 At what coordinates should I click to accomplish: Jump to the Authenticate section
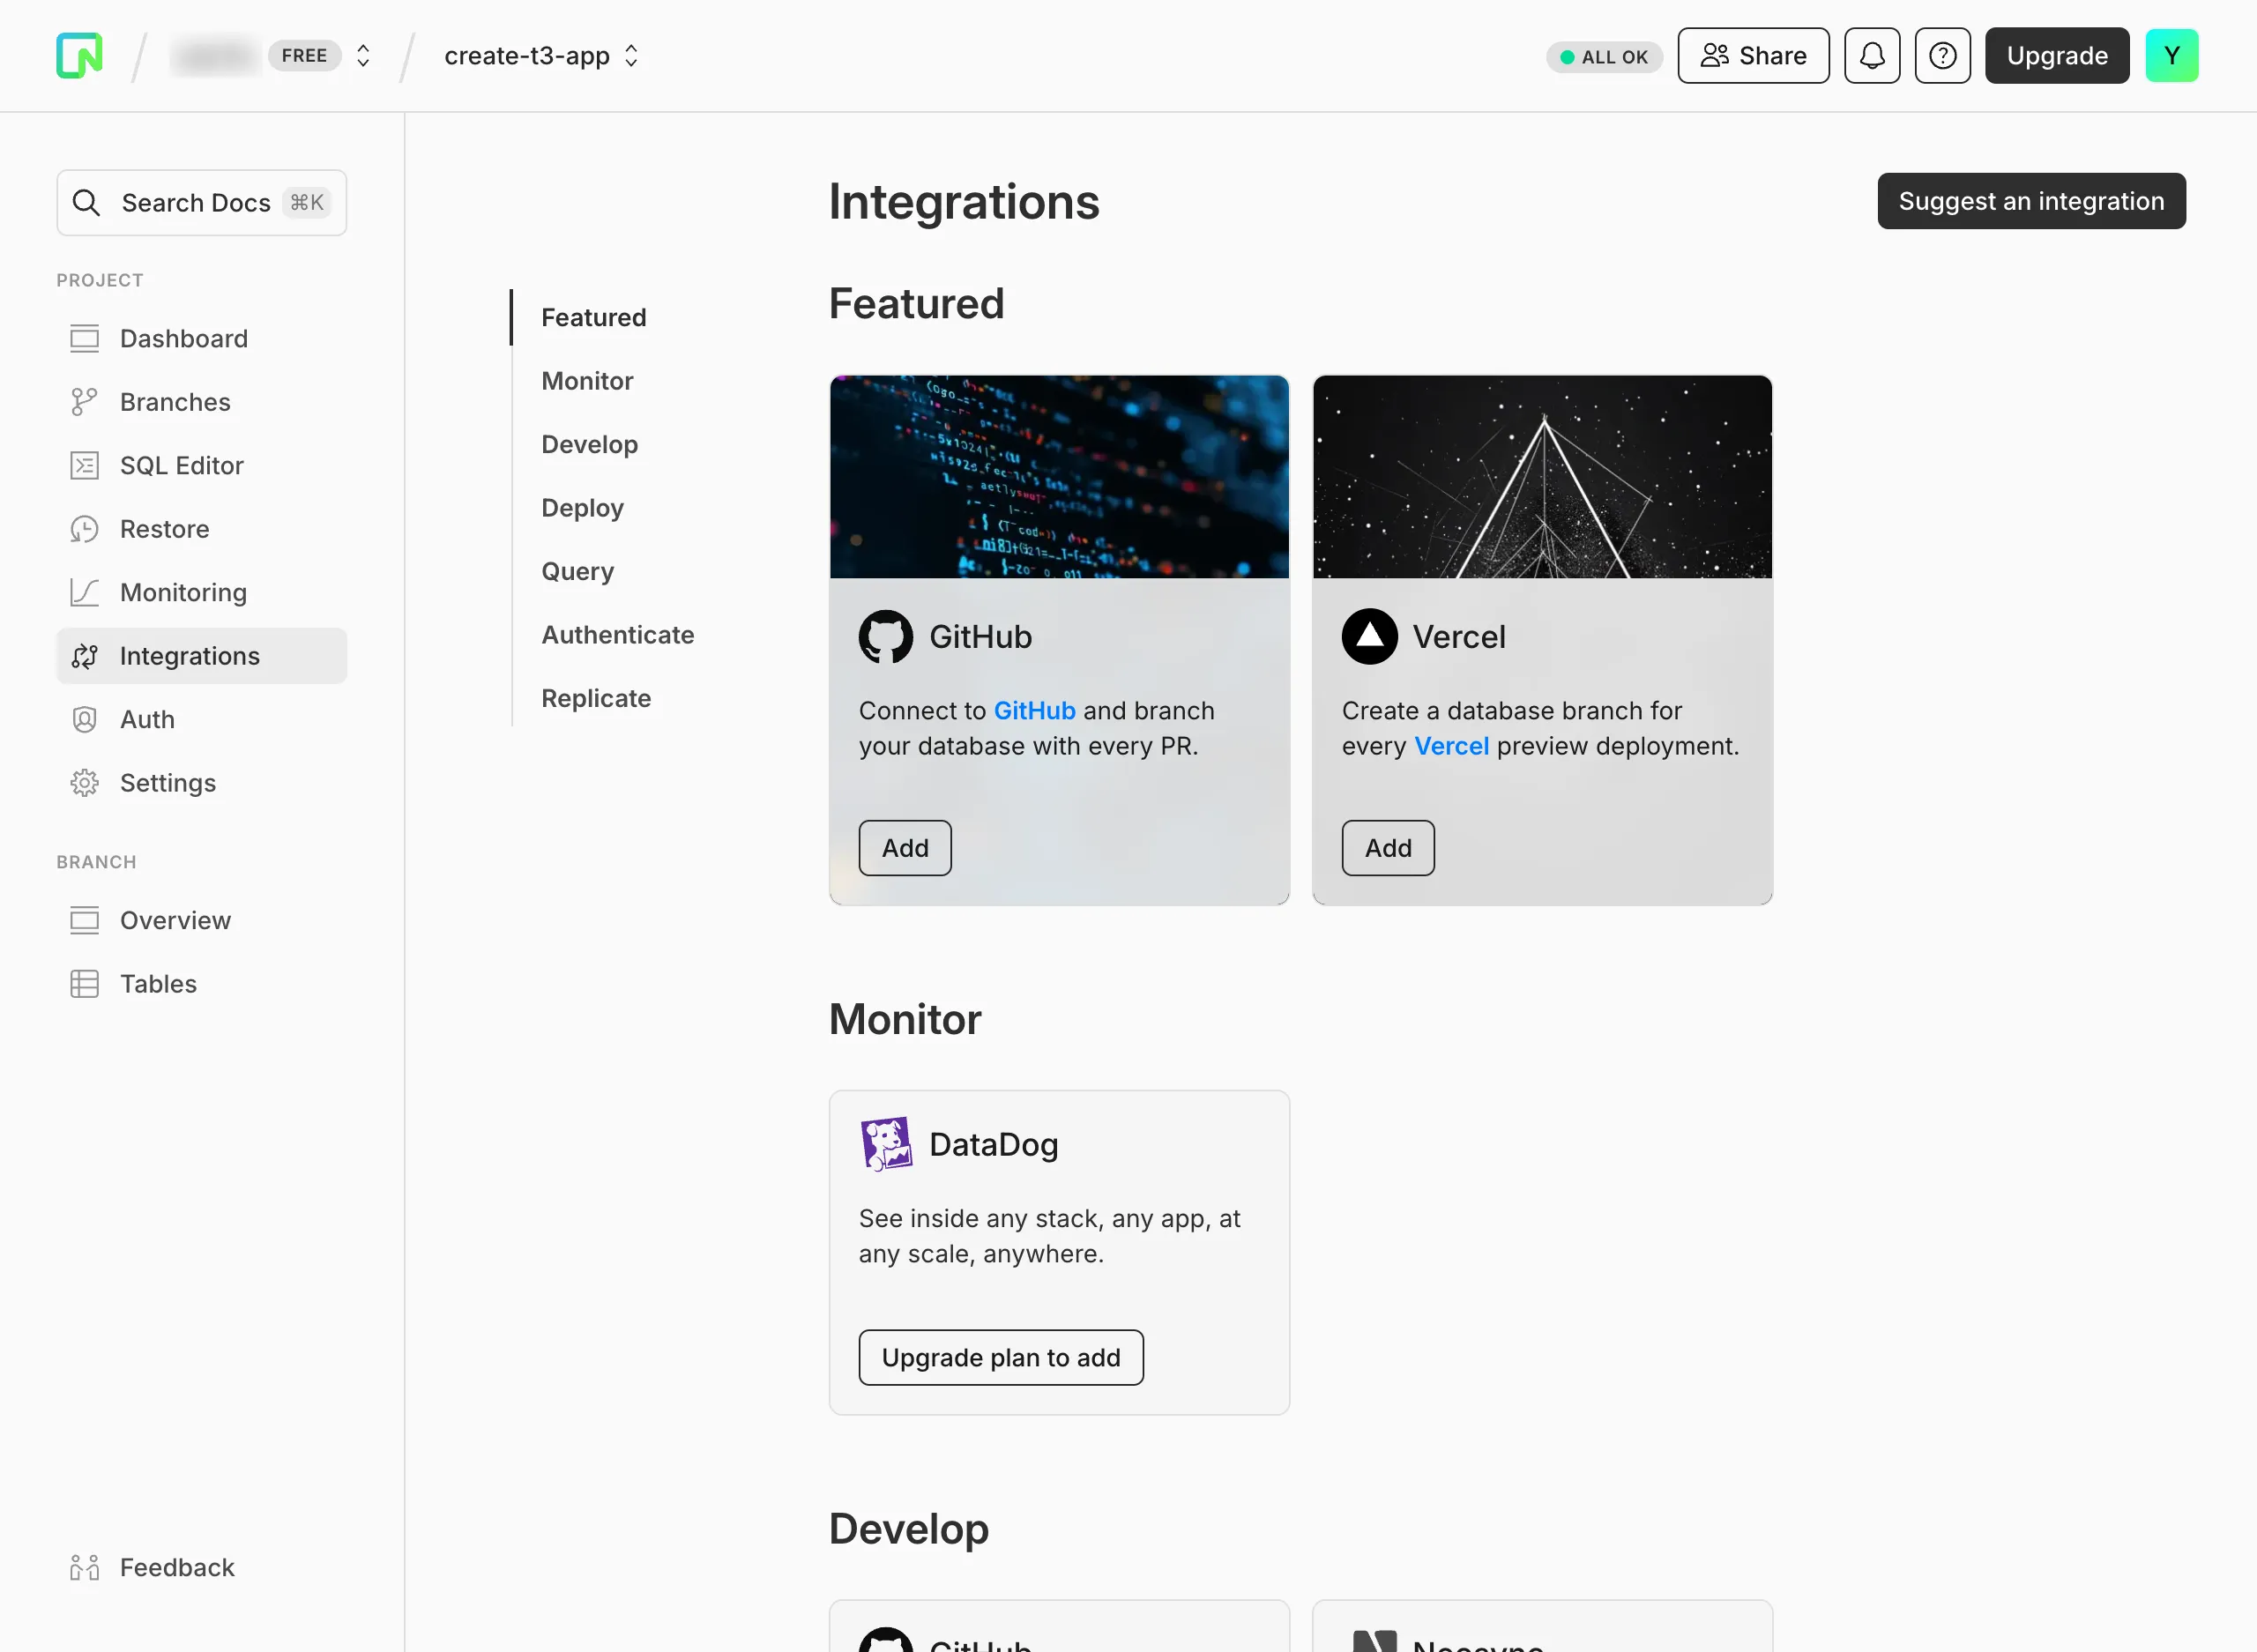618,635
